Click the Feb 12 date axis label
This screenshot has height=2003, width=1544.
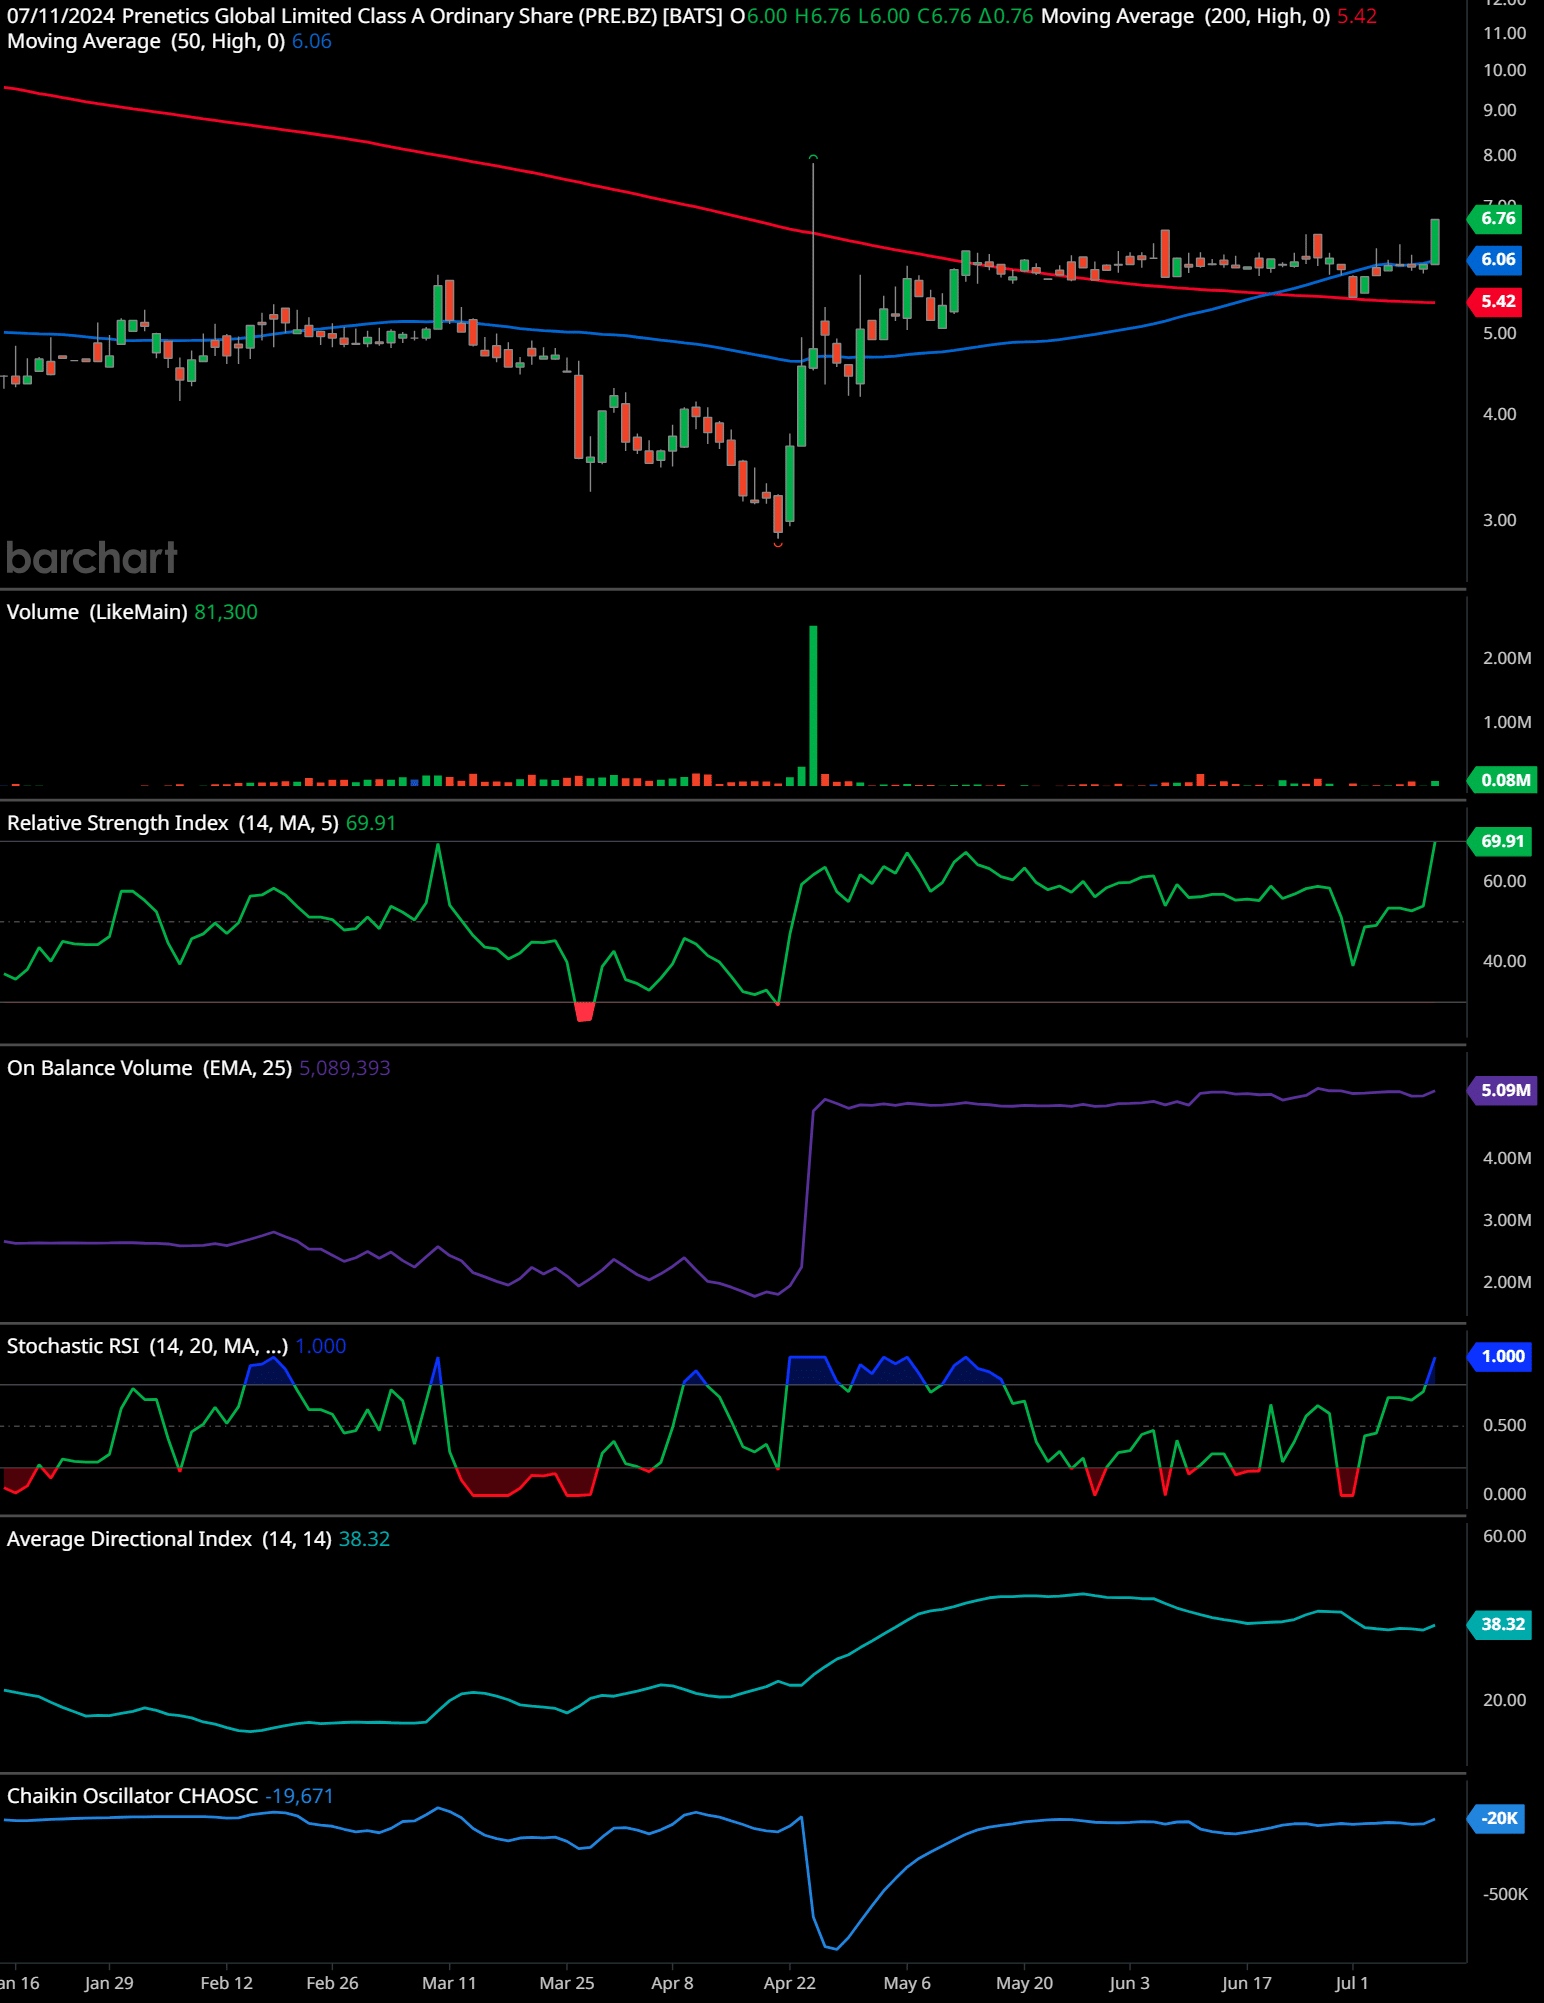coord(226,1983)
